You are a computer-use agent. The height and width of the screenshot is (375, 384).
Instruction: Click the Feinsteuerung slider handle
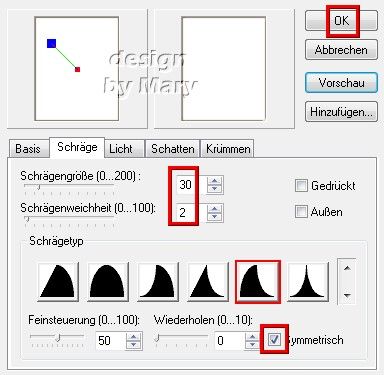click(x=58, y=338)
